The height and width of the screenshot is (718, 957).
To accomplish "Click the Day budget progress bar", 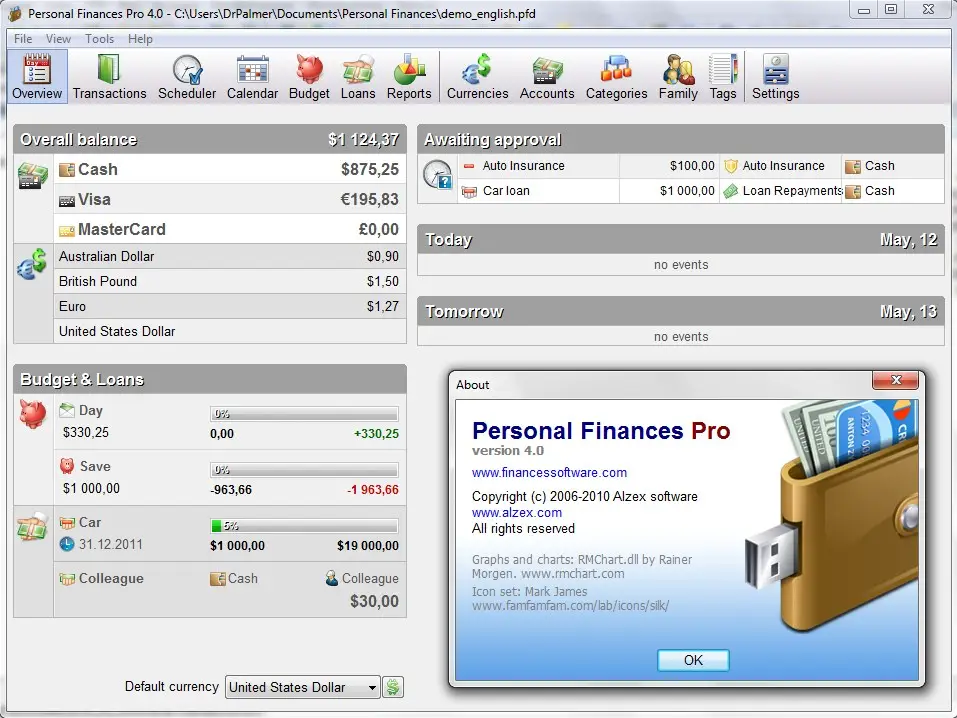I will point(304,414).
